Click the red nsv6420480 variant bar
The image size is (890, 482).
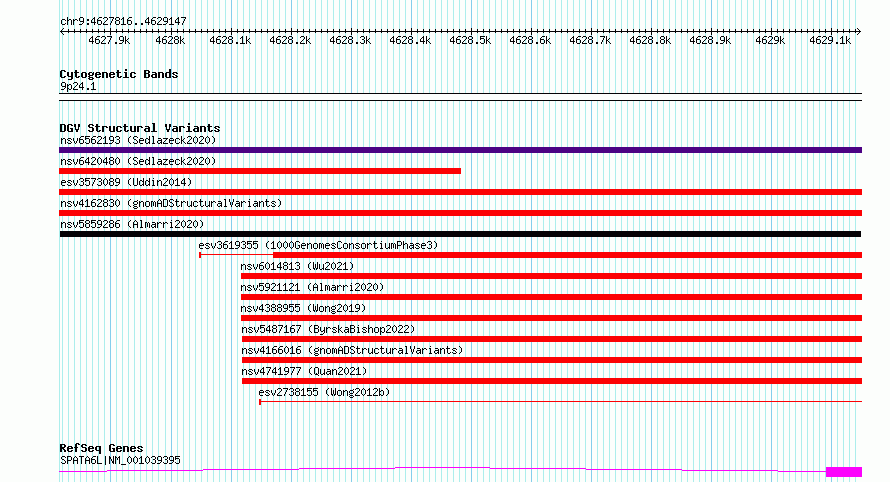coord(260,171)
